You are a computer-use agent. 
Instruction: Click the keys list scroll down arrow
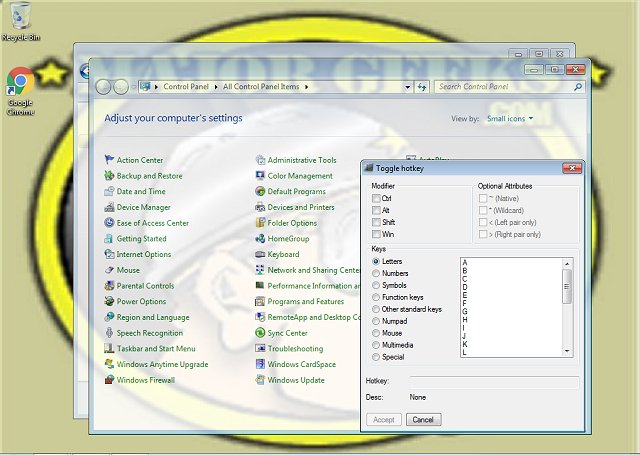567,351
